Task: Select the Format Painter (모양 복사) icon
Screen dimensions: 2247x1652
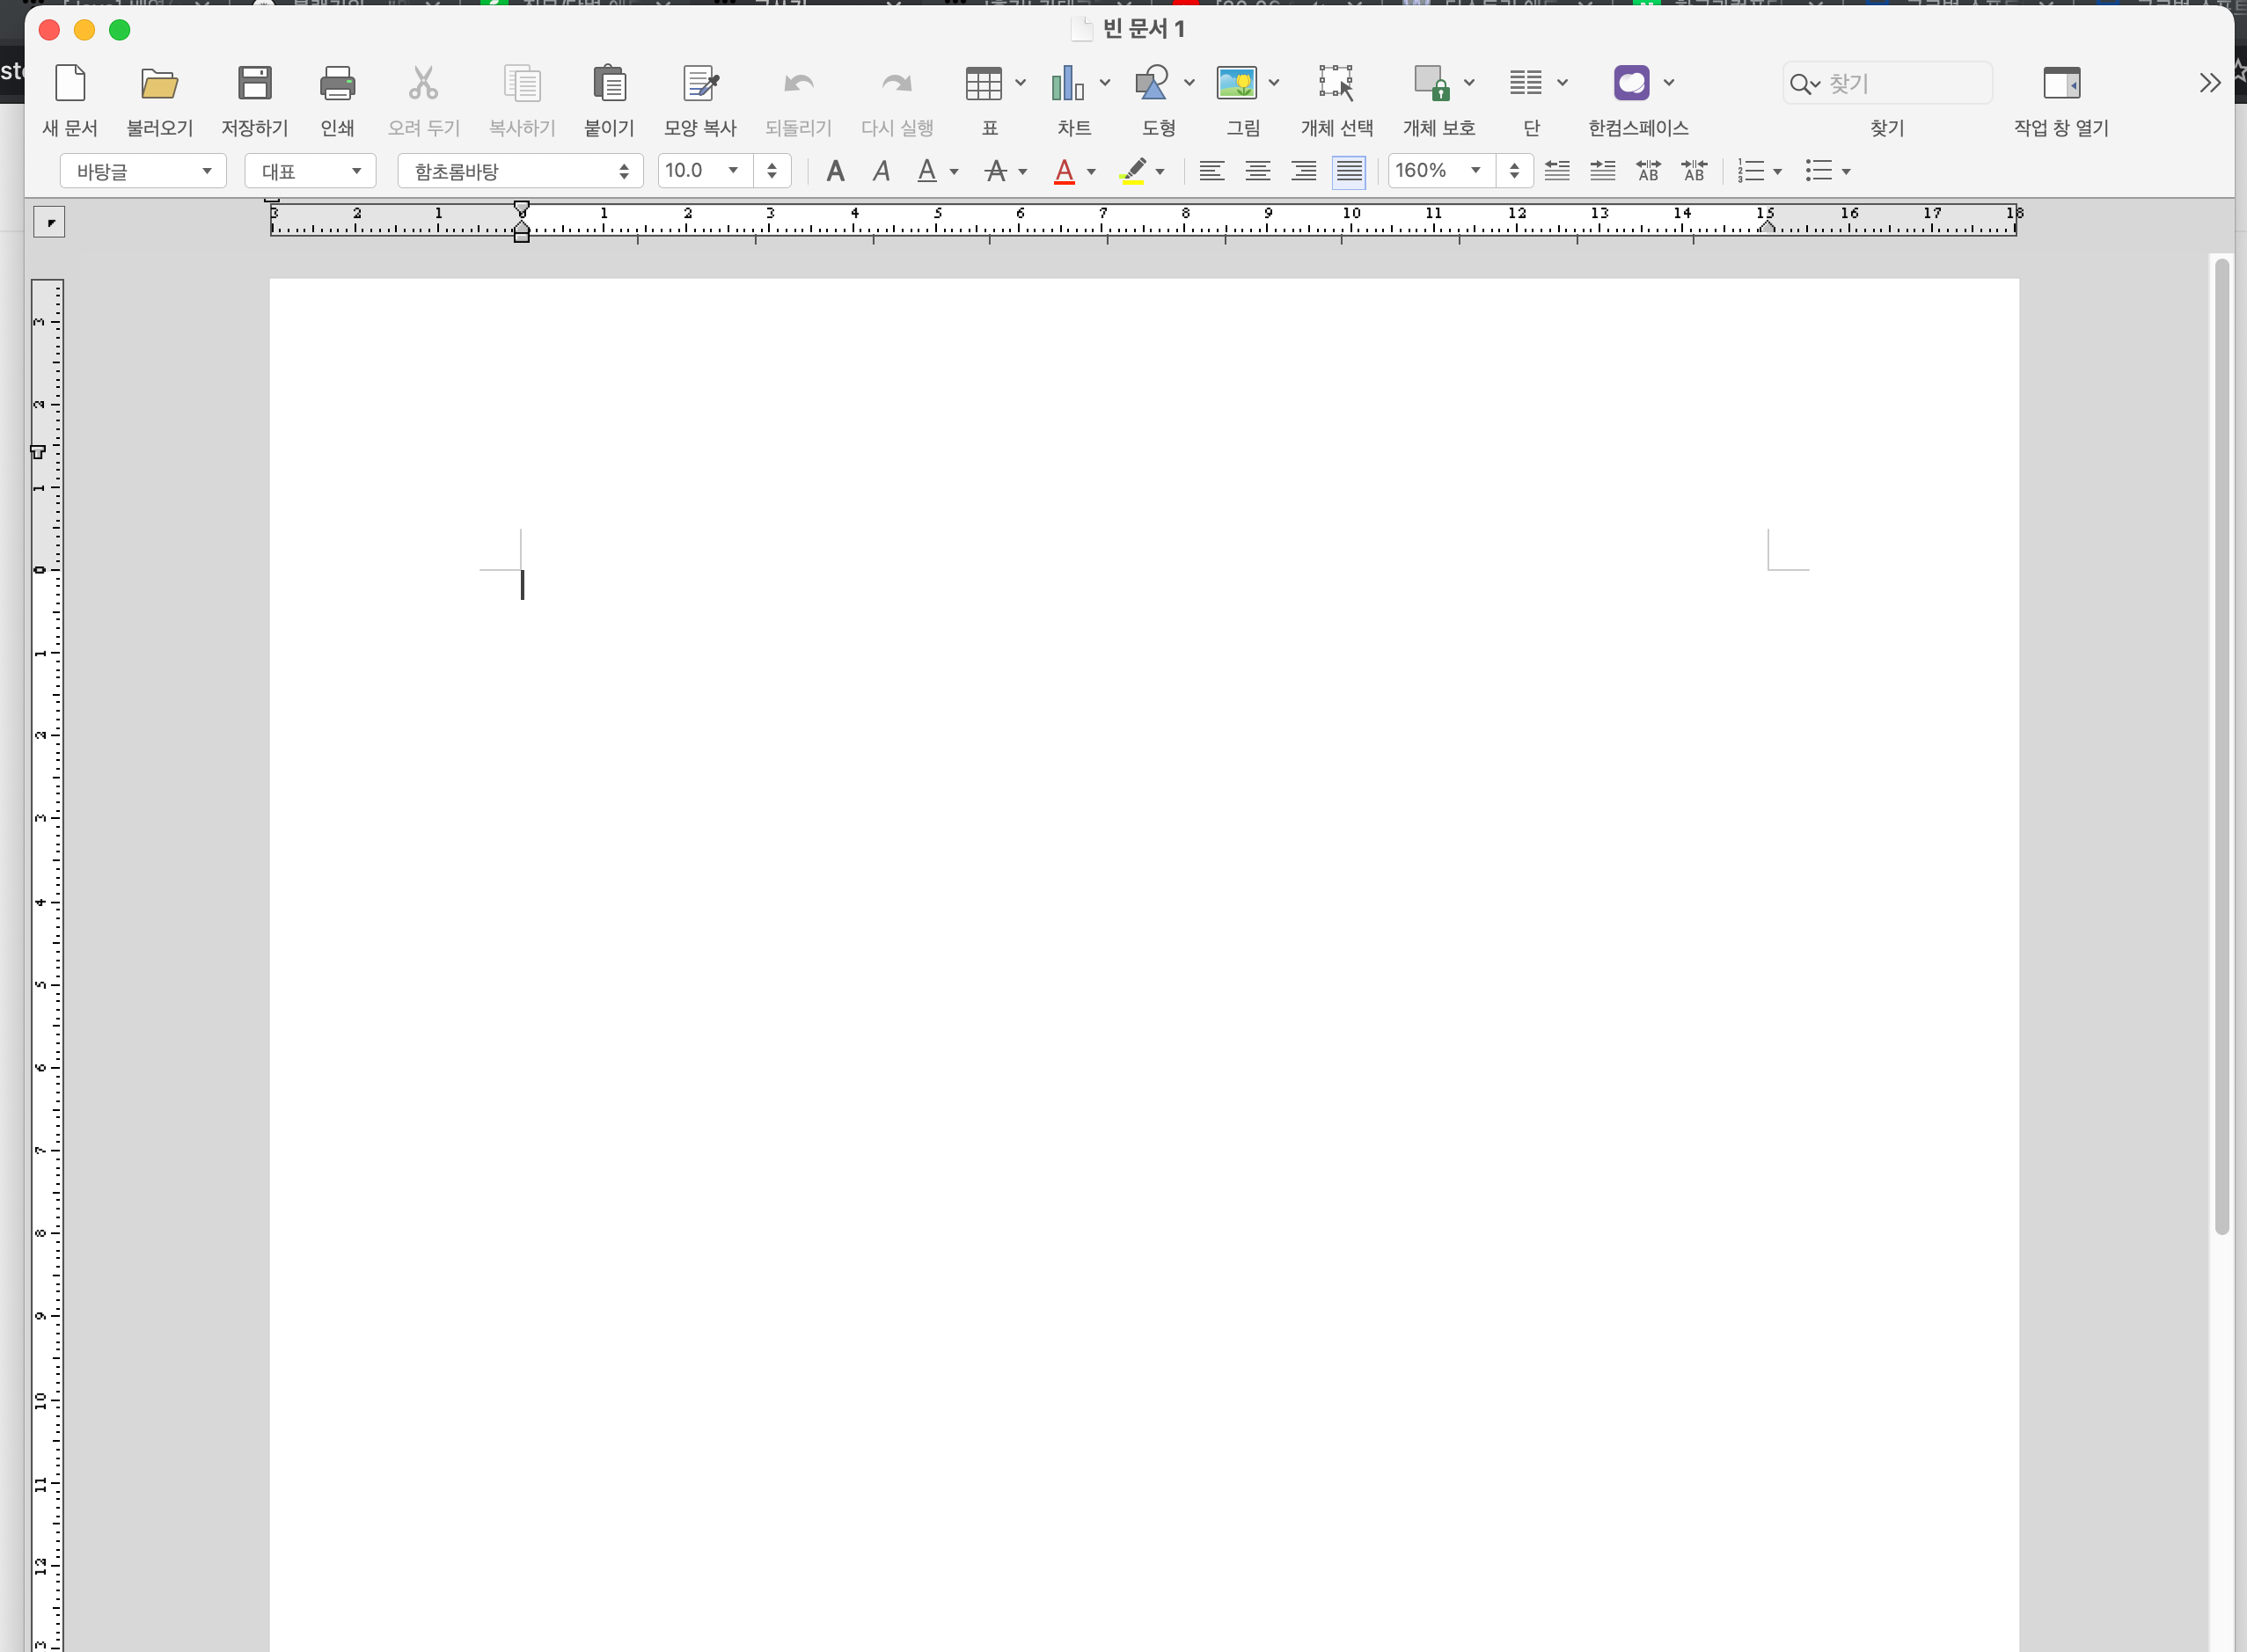Action: coord(700,83)
